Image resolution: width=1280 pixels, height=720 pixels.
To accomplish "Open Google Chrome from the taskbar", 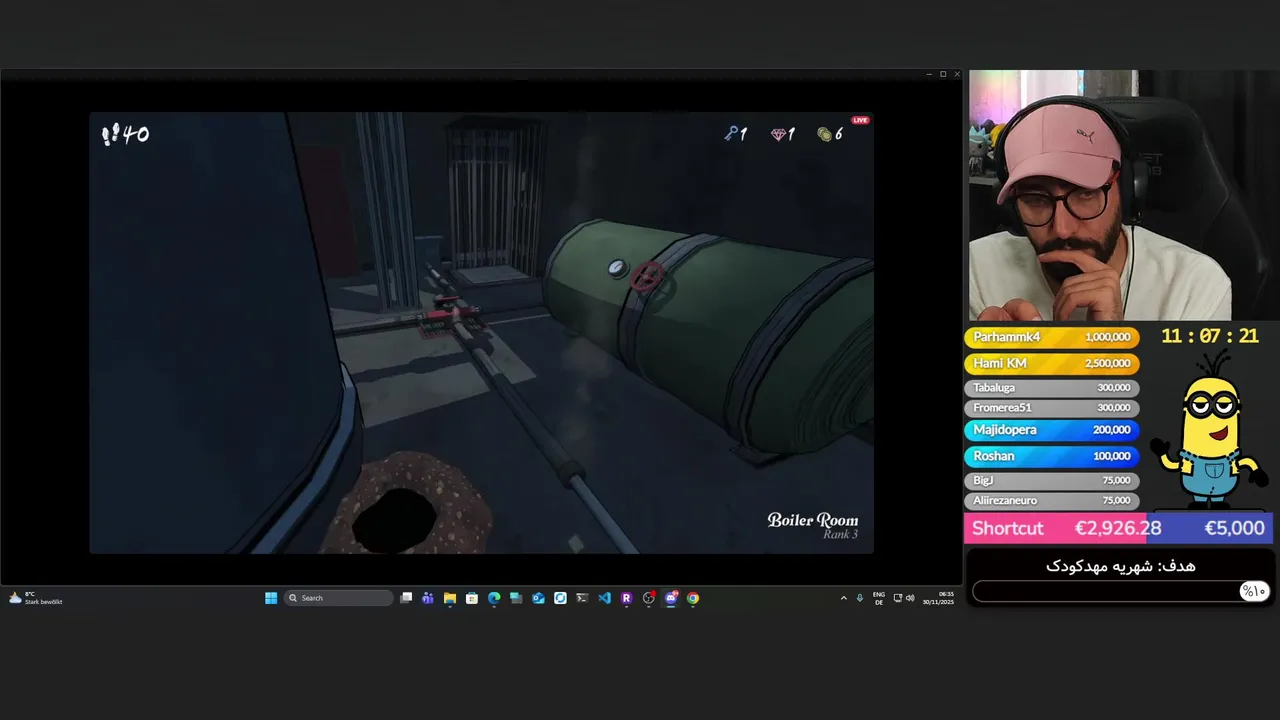I will (693, 598).
